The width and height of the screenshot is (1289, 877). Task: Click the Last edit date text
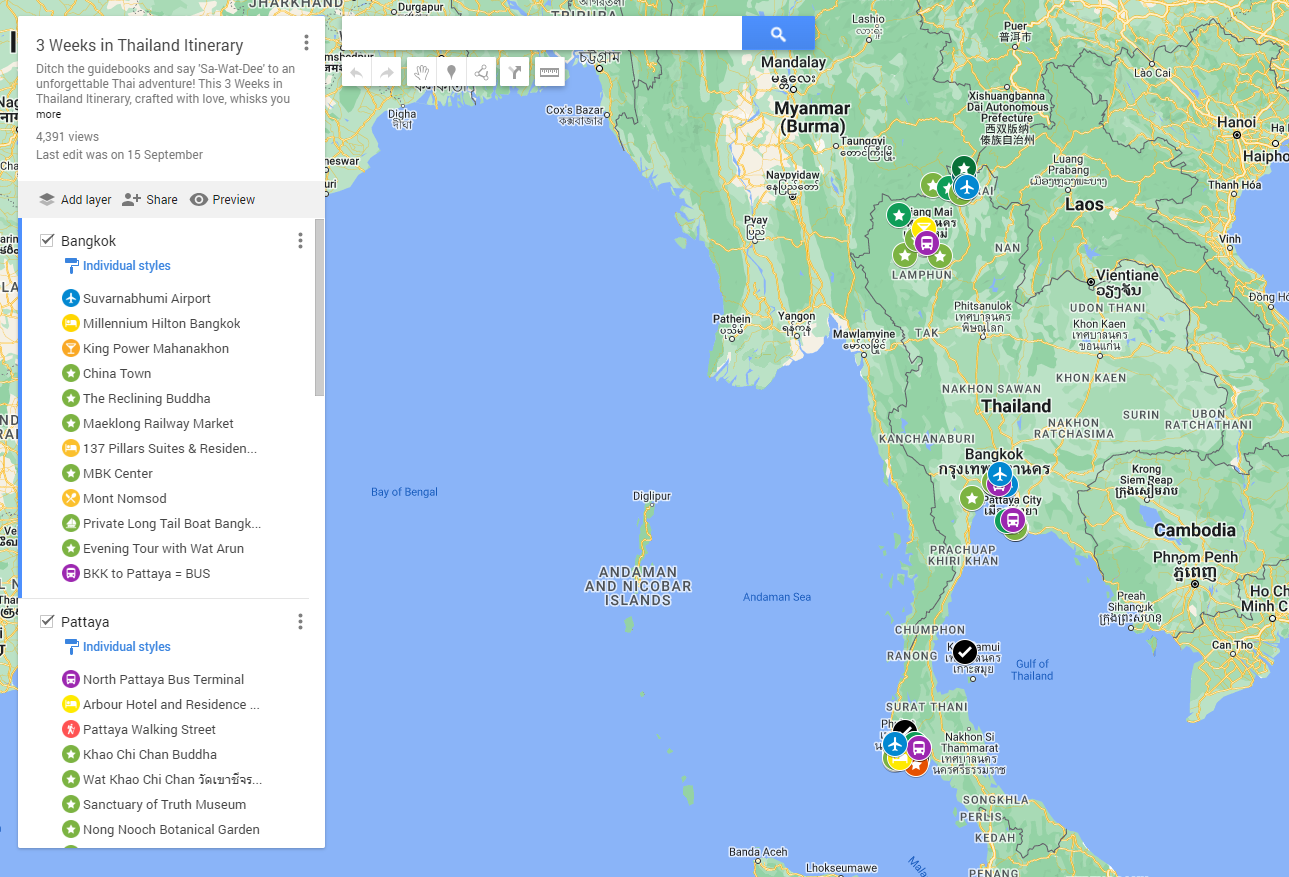pos(119,155)
